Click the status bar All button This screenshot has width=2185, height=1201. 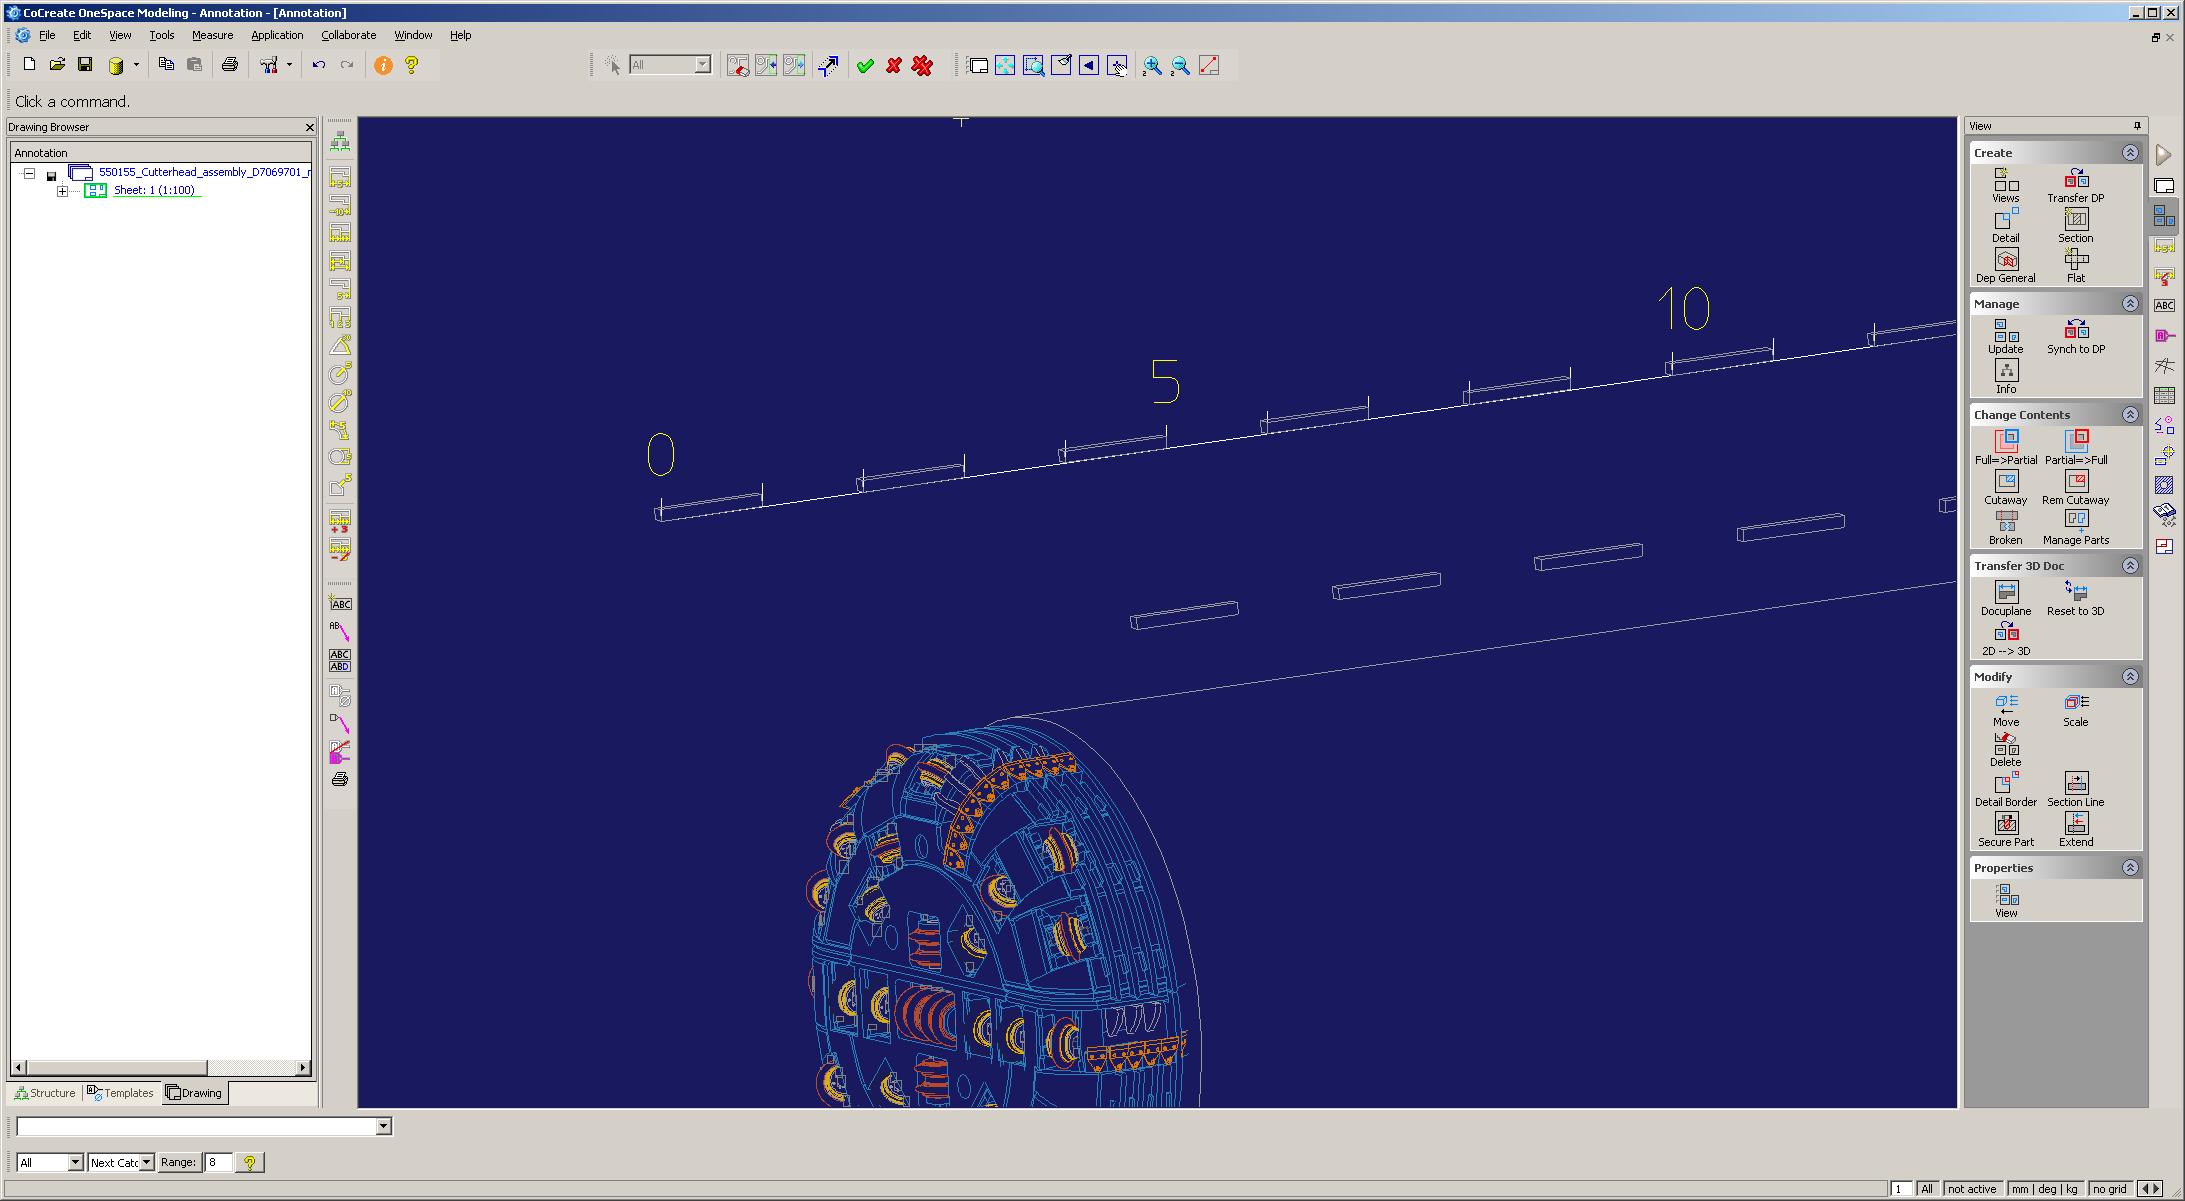(x=1926, y=1189)
